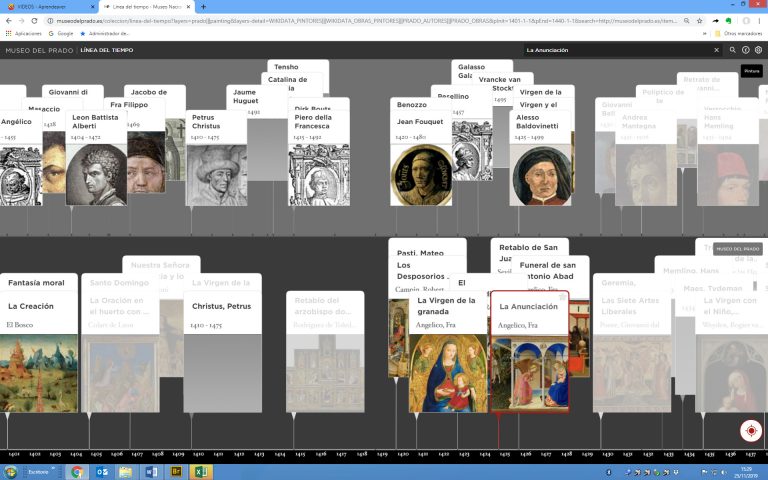Open the Christus, Petrus grey card
This screenshot has height=480, width=768.
point(223,352)
